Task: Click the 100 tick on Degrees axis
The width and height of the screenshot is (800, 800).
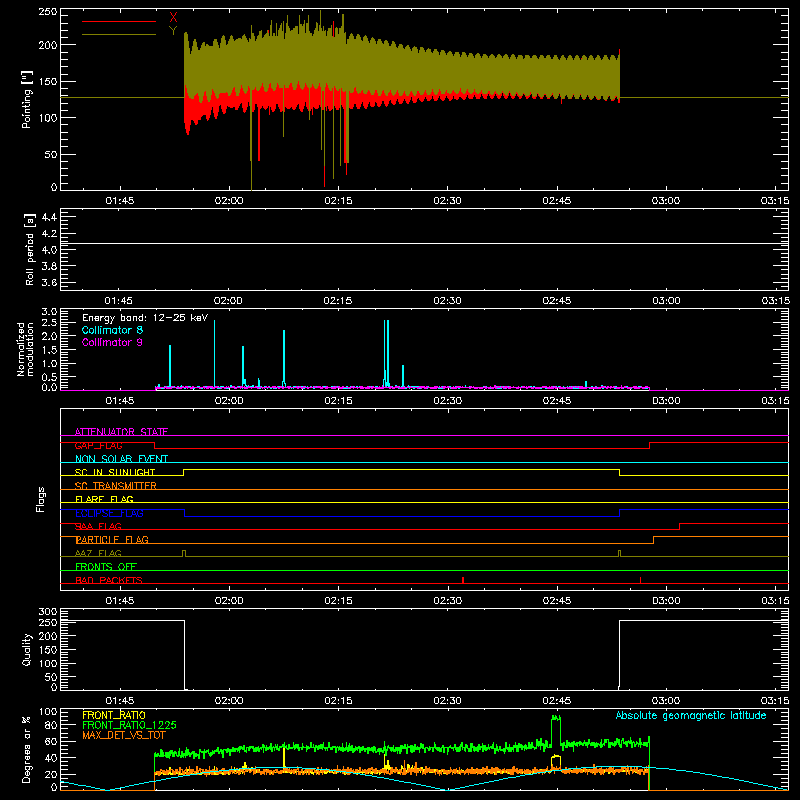Action: [x=47, y=711]
